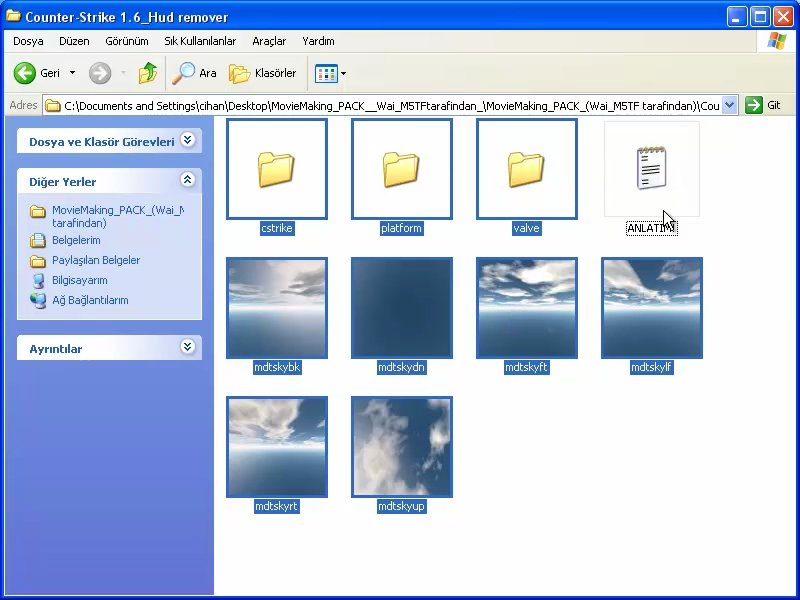800x600 pixels.
Task: Click the folder icon in the title bar
Action: point(13,16)
